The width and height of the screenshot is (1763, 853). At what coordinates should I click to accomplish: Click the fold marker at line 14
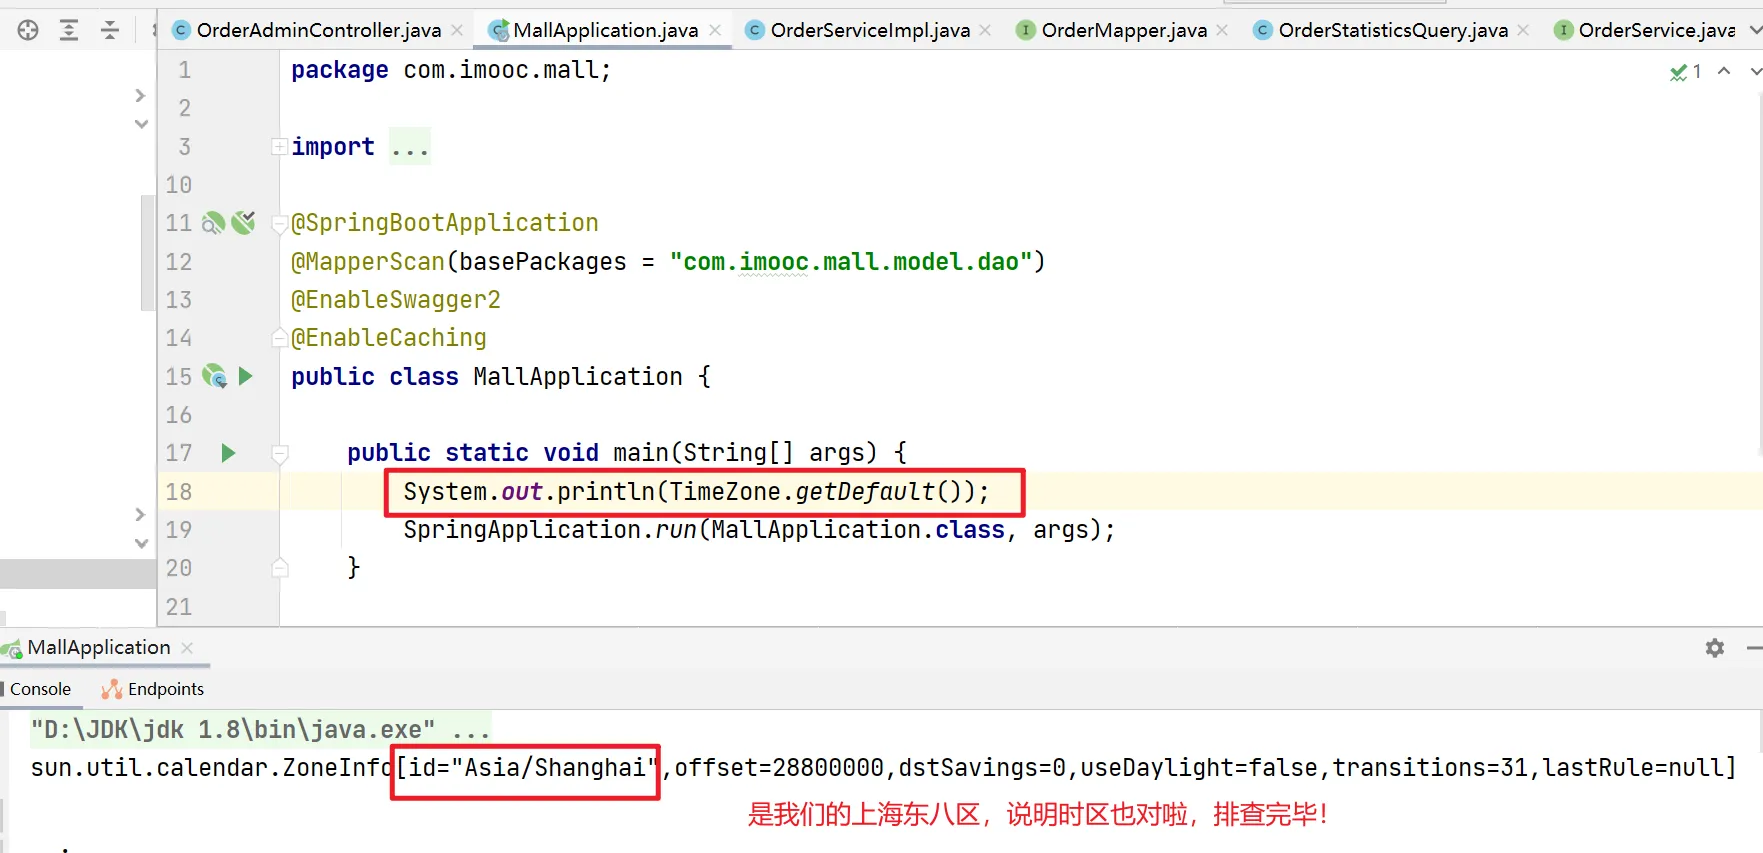click(280, 338)
